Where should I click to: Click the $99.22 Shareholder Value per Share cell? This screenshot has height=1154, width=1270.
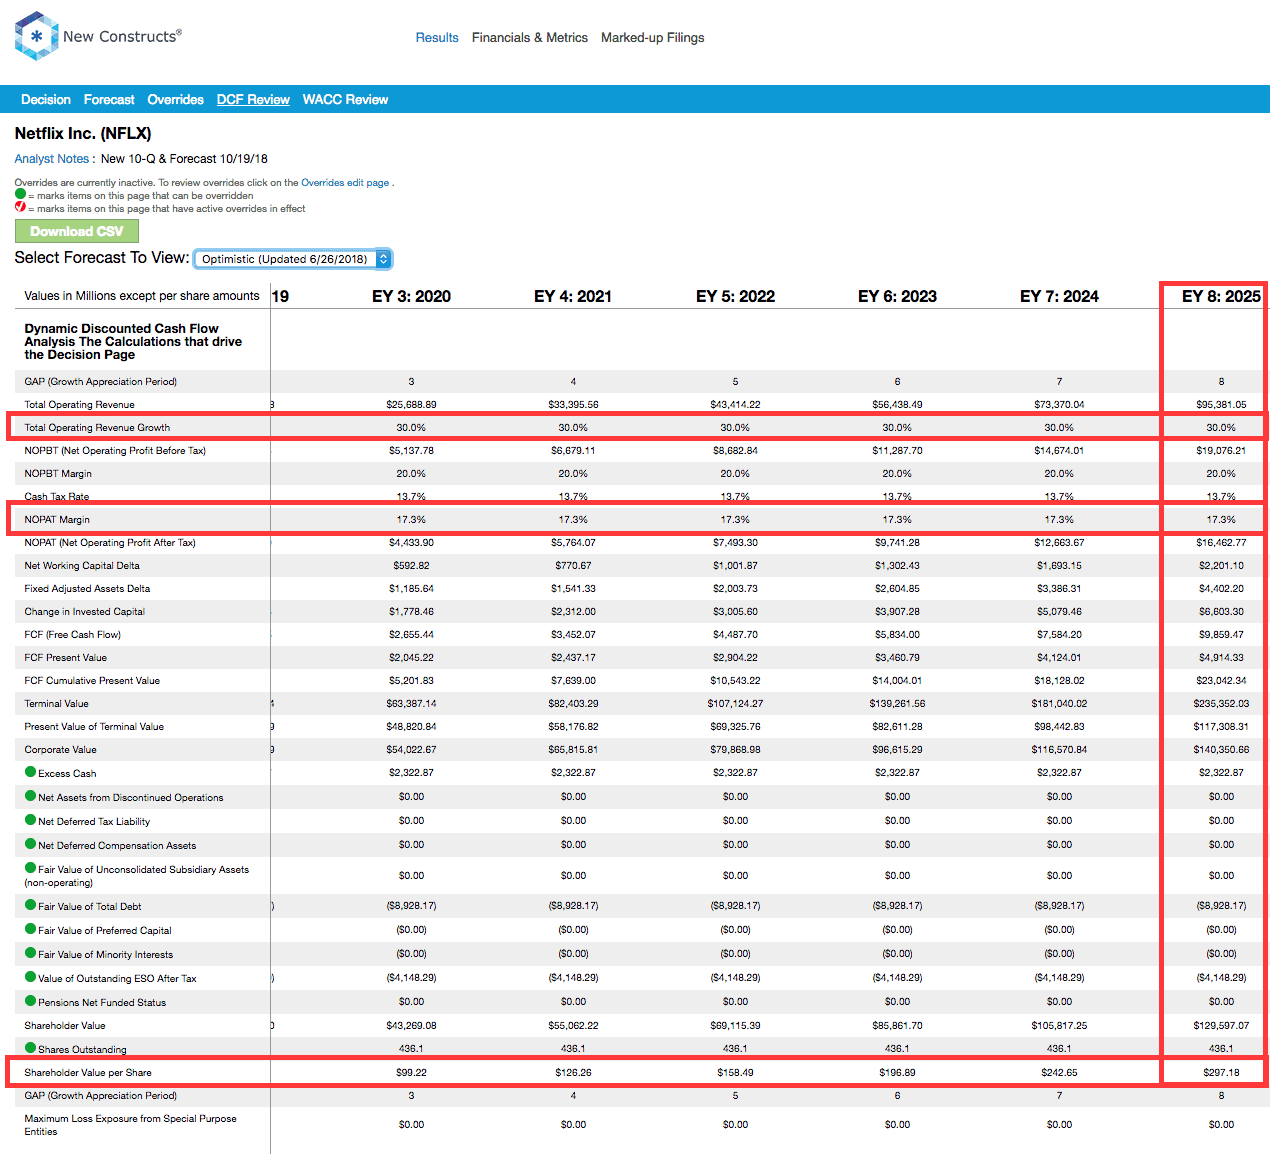point(411,1072)
